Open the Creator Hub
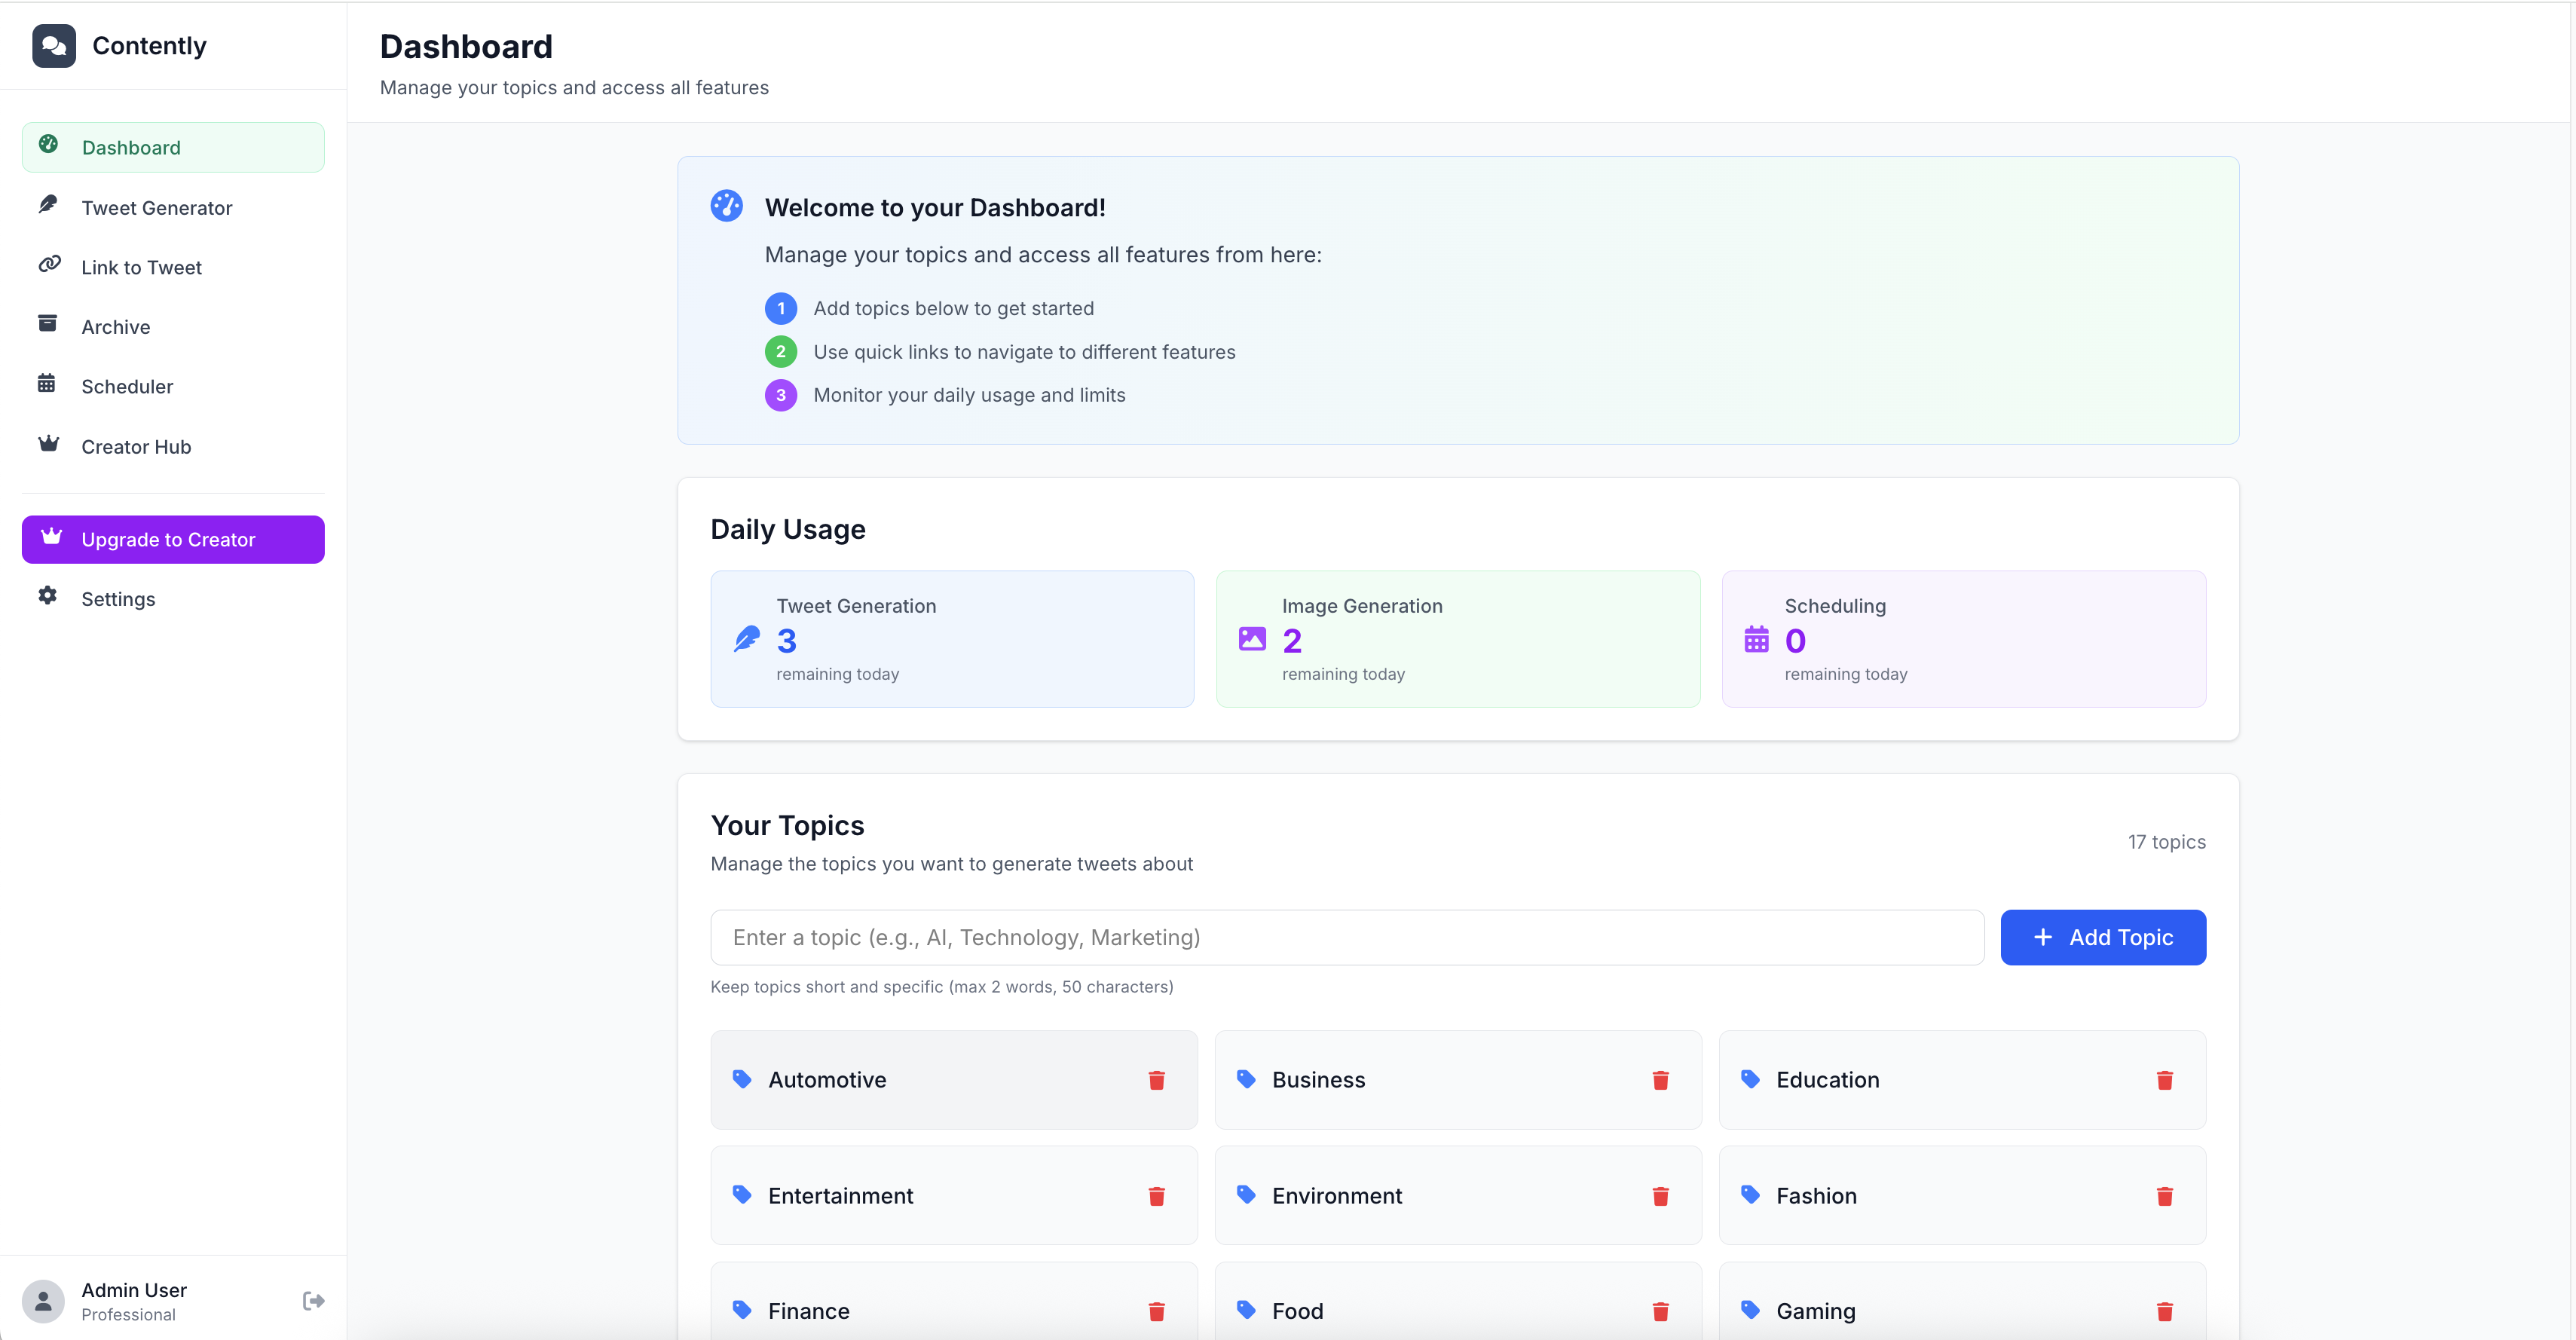Viewport: 2576px width, 1340px height. pyautogui.click(x=136, y=446)
